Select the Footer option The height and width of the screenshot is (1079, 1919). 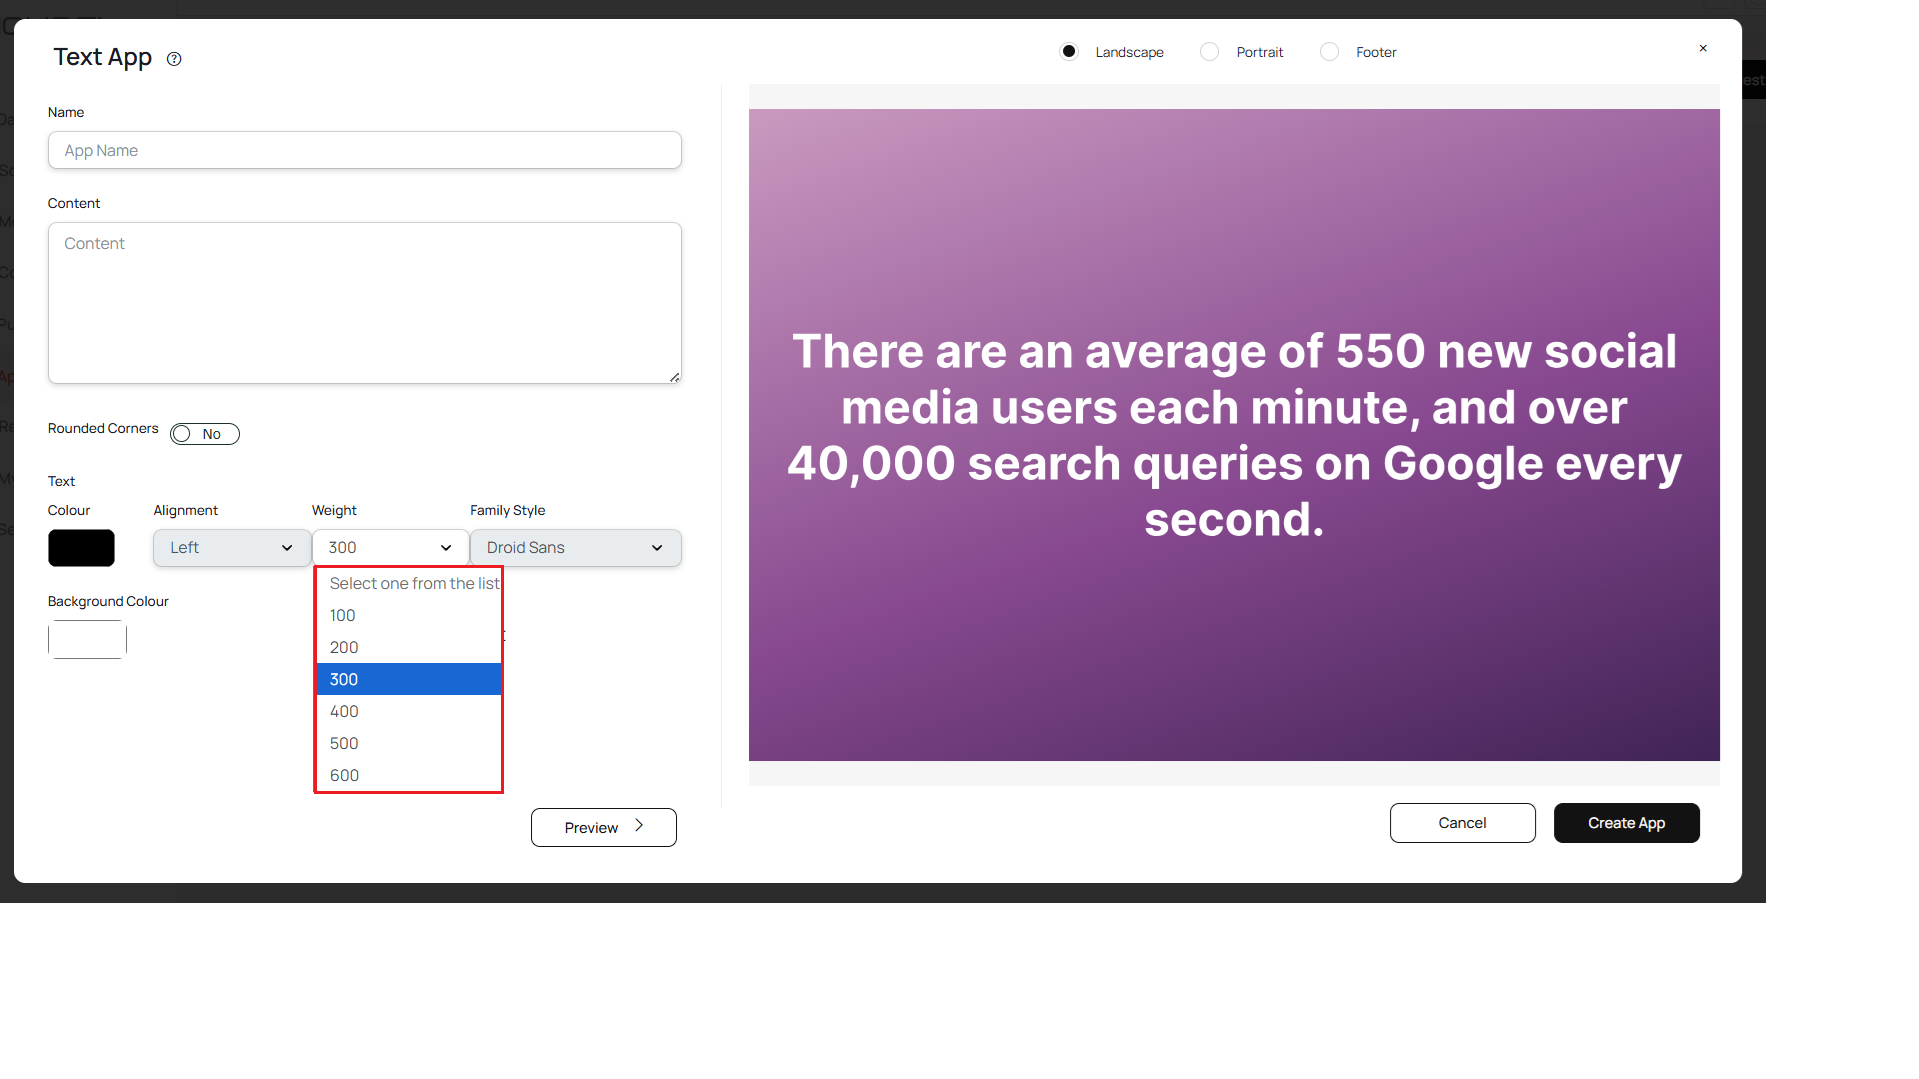1329,51
